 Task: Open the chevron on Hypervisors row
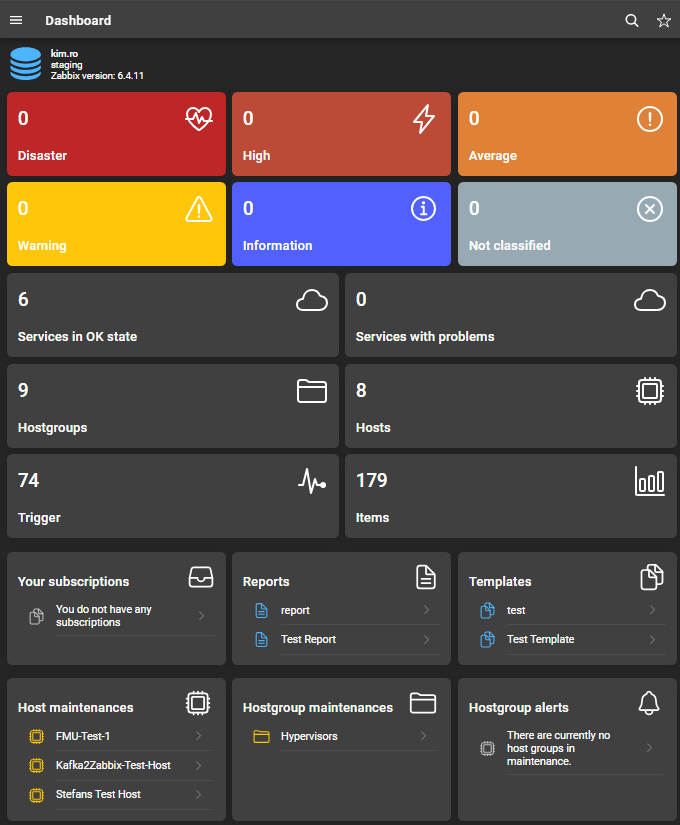(423, 736)
